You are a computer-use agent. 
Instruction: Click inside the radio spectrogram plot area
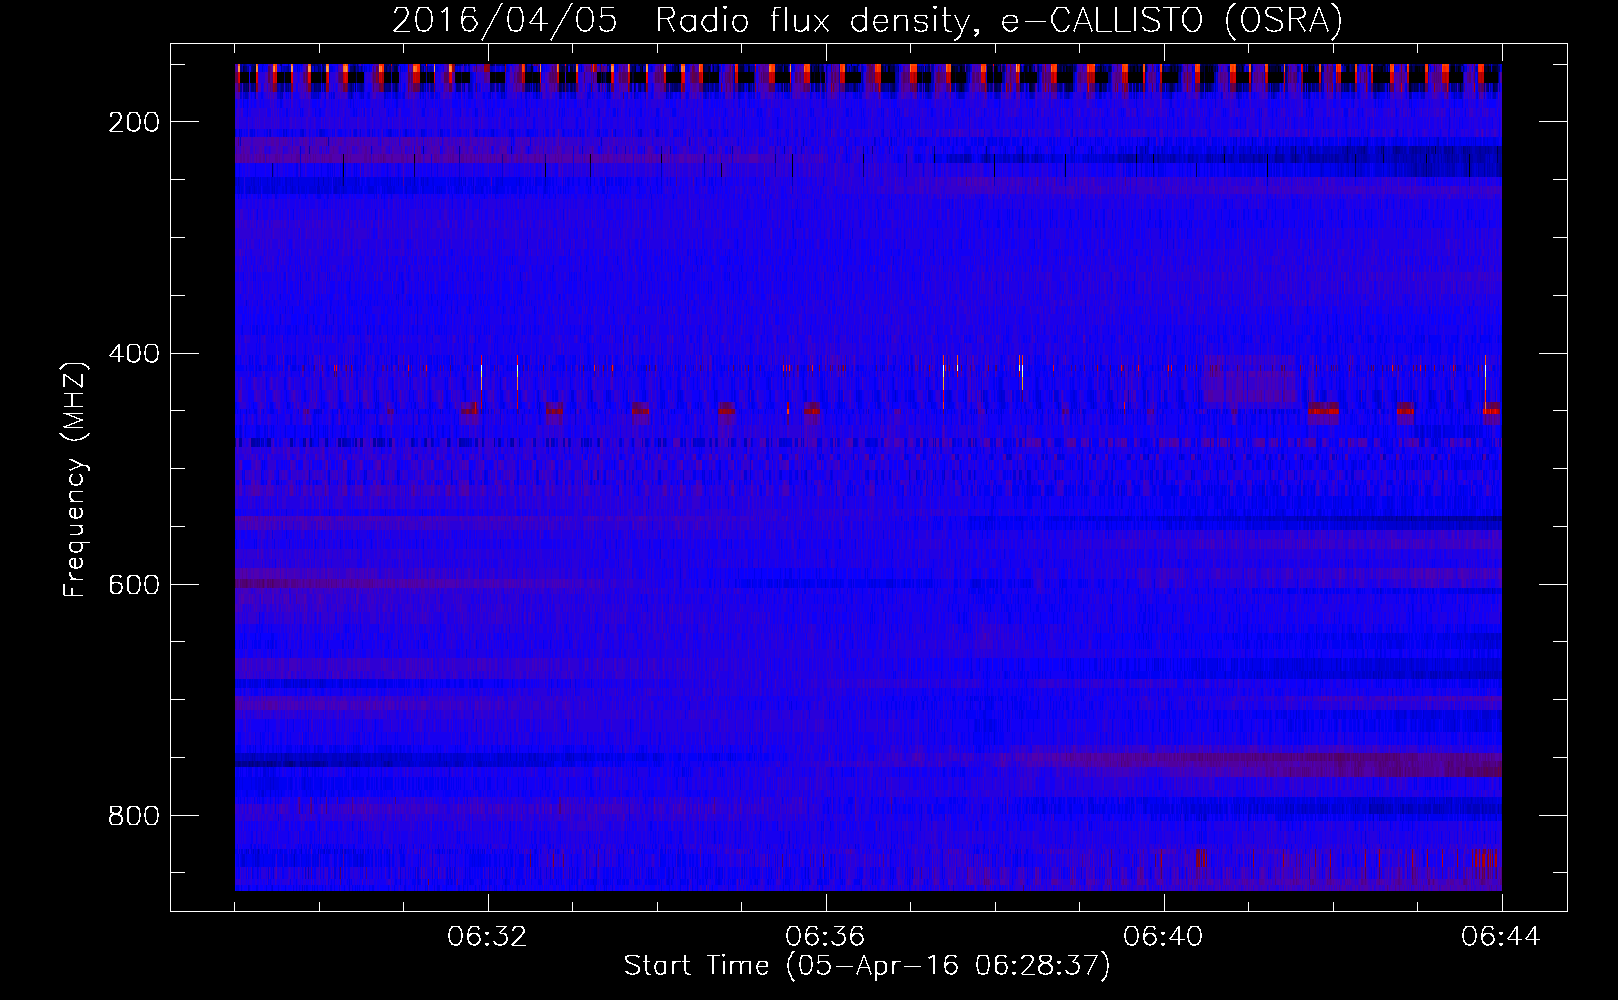868,477
